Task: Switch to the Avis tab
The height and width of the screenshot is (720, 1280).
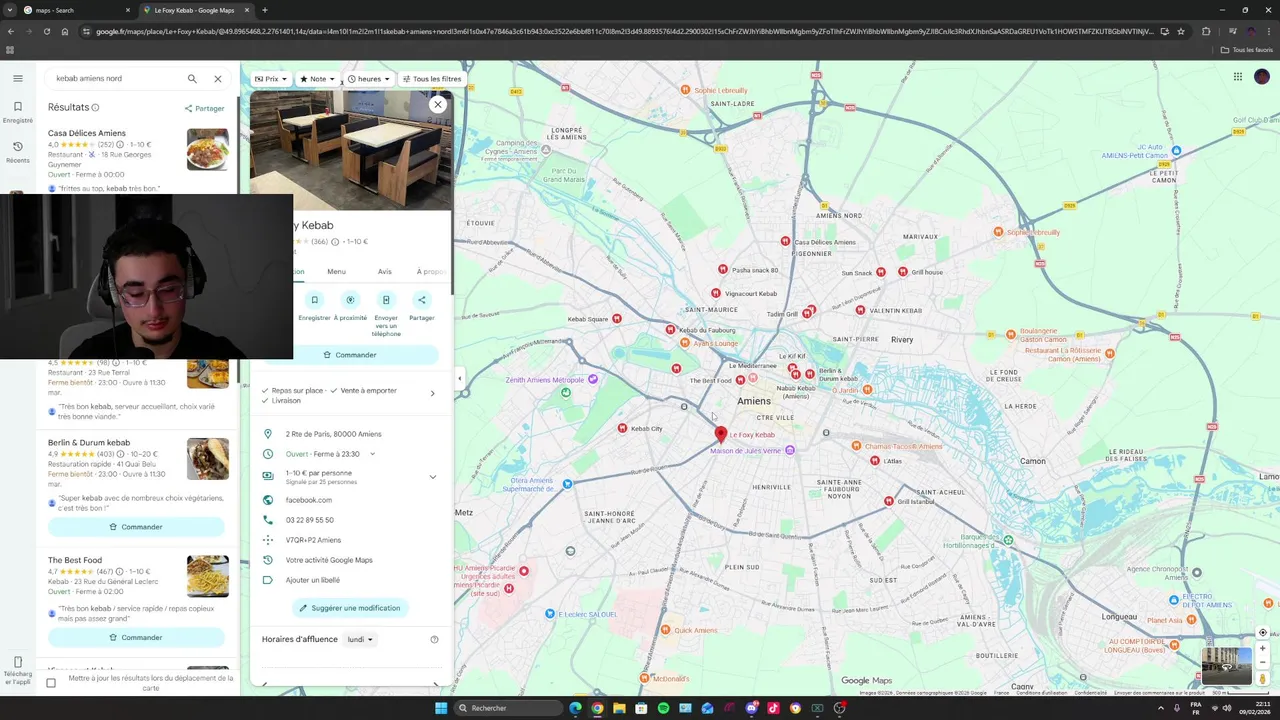Action: pos(385,271)
